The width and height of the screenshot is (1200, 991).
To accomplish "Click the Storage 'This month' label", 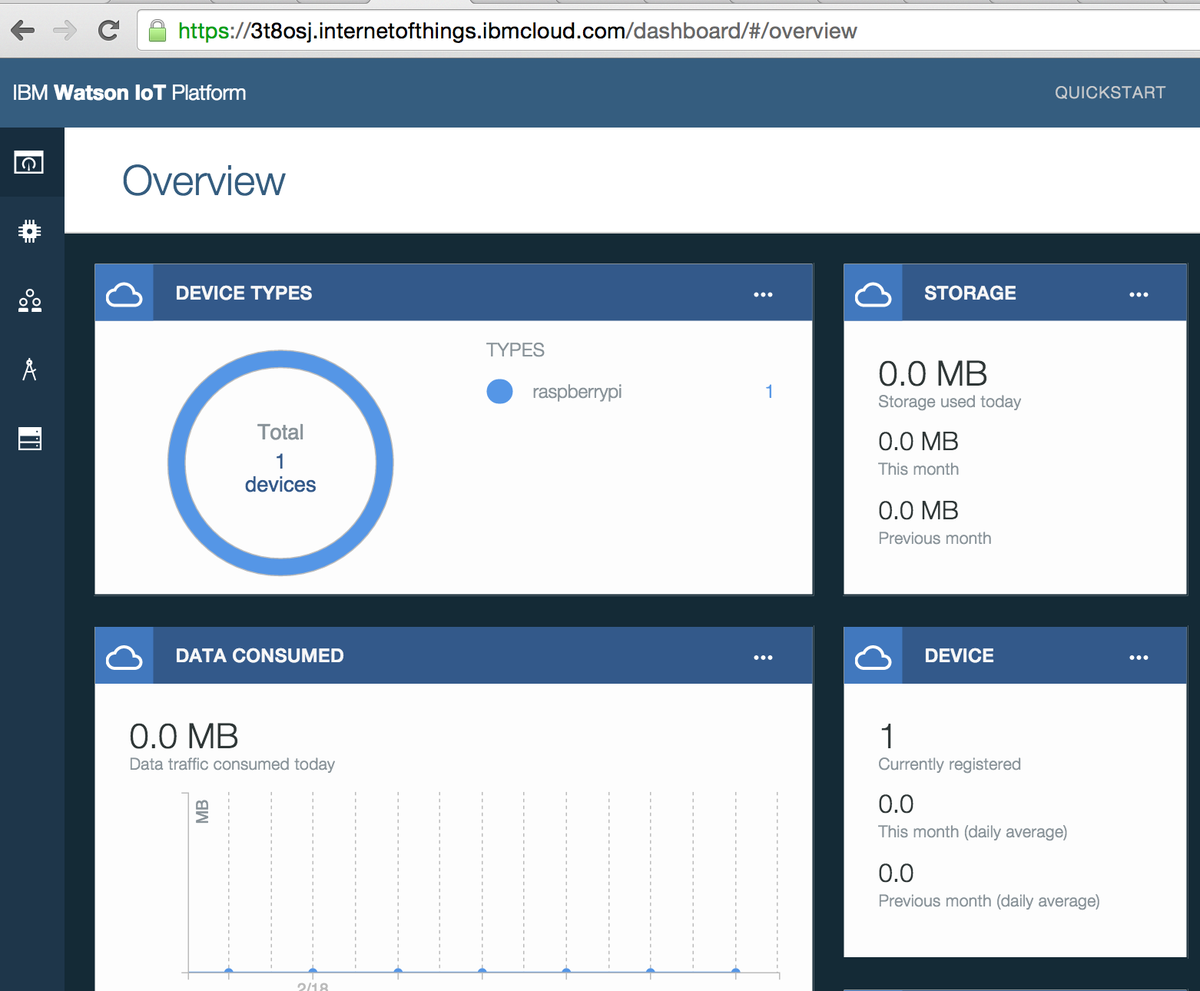I will coord(918,469).
